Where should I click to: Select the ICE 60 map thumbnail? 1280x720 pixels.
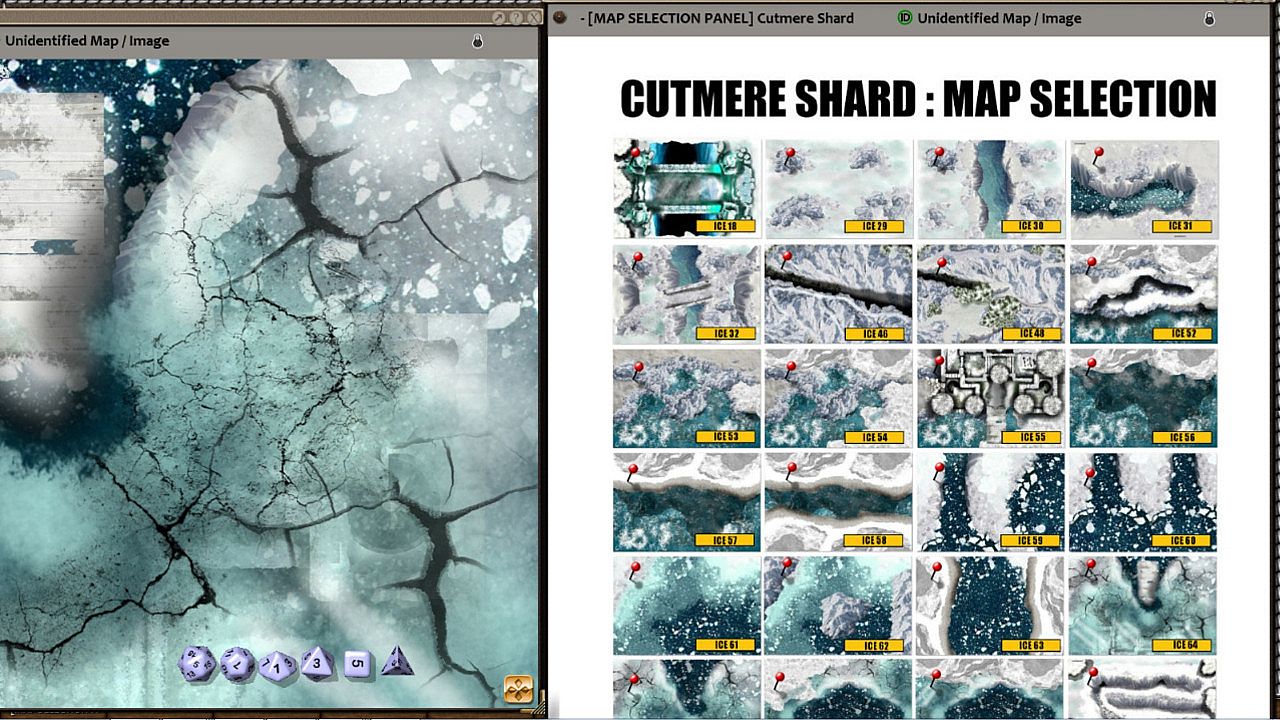click(x=1144, y=501)
